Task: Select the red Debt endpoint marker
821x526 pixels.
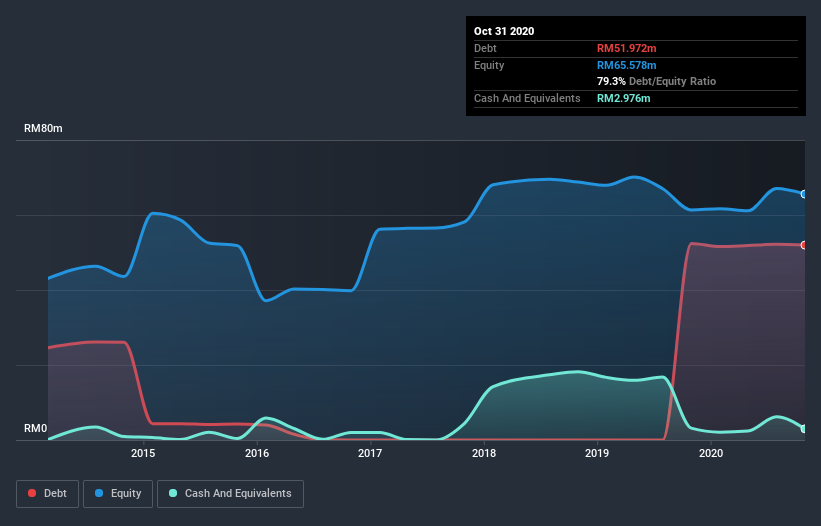Action: pos(804,245)
